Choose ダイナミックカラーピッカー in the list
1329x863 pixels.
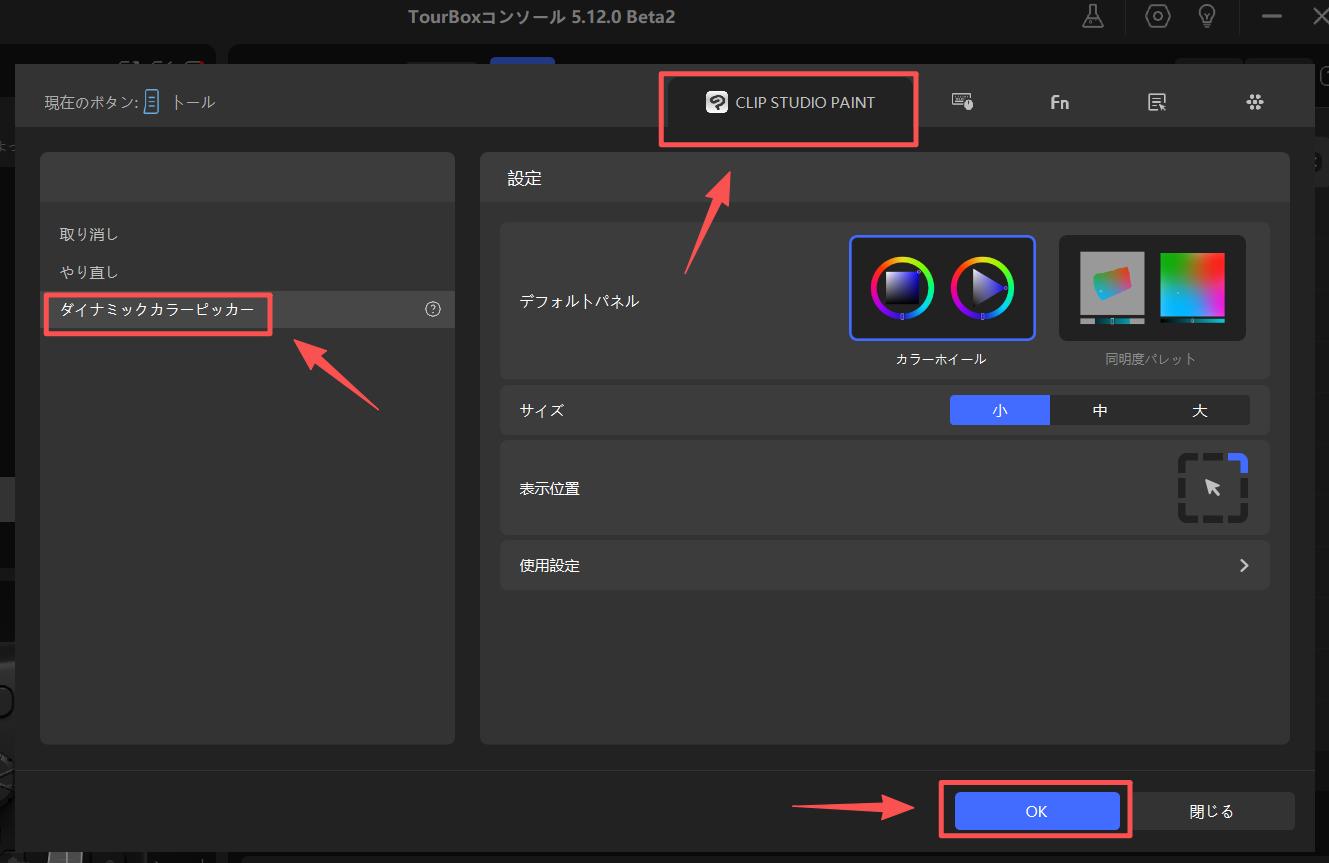(x=157, y=310)
